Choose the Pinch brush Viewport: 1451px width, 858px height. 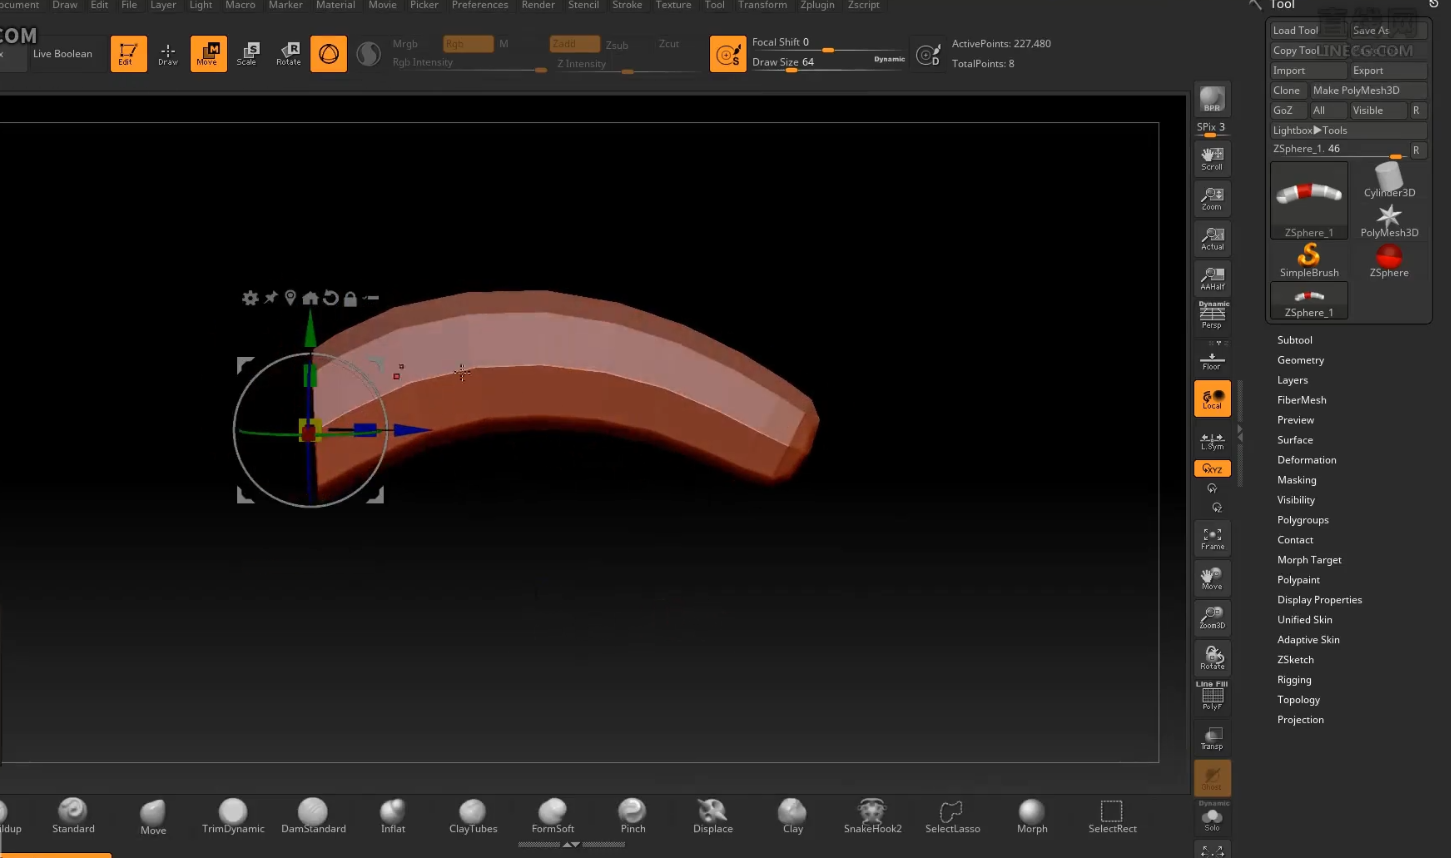point(632,815)
